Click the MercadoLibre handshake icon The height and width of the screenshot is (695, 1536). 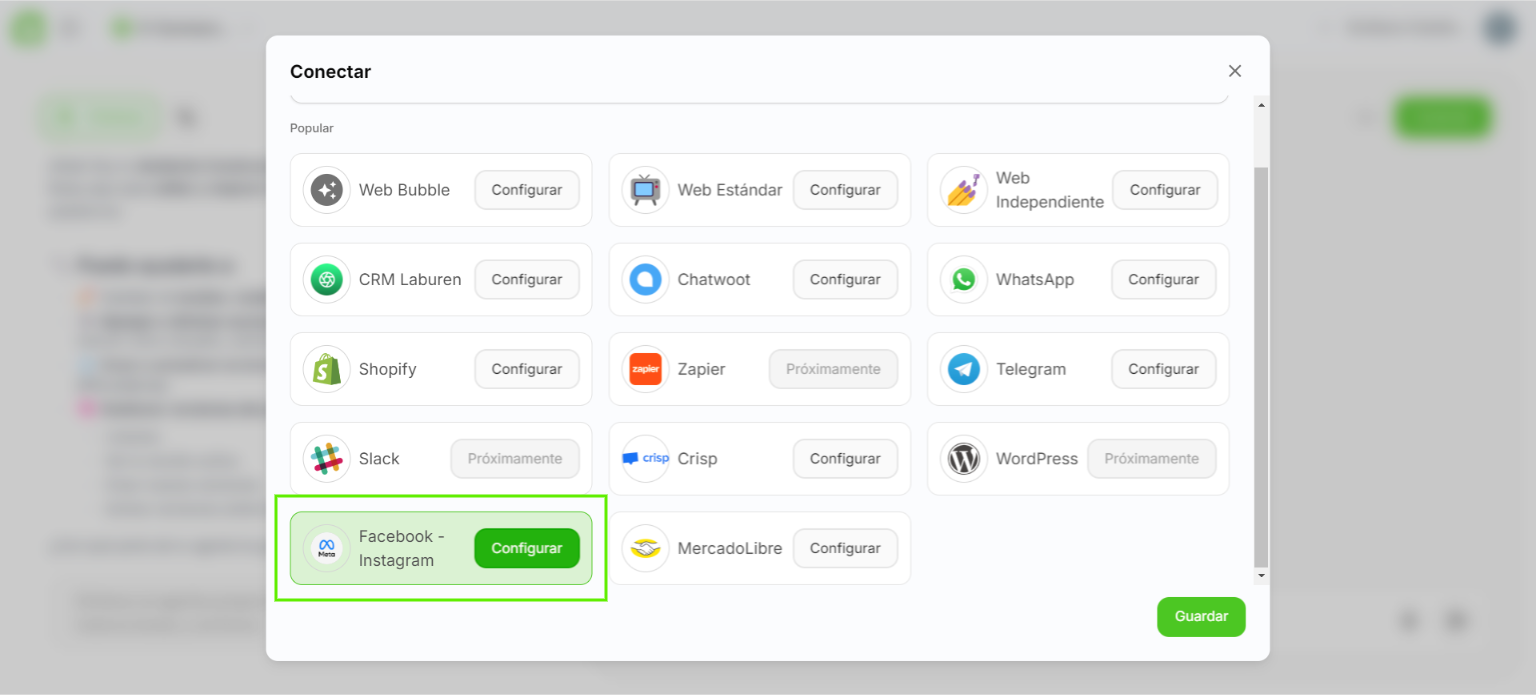[645, 549]
